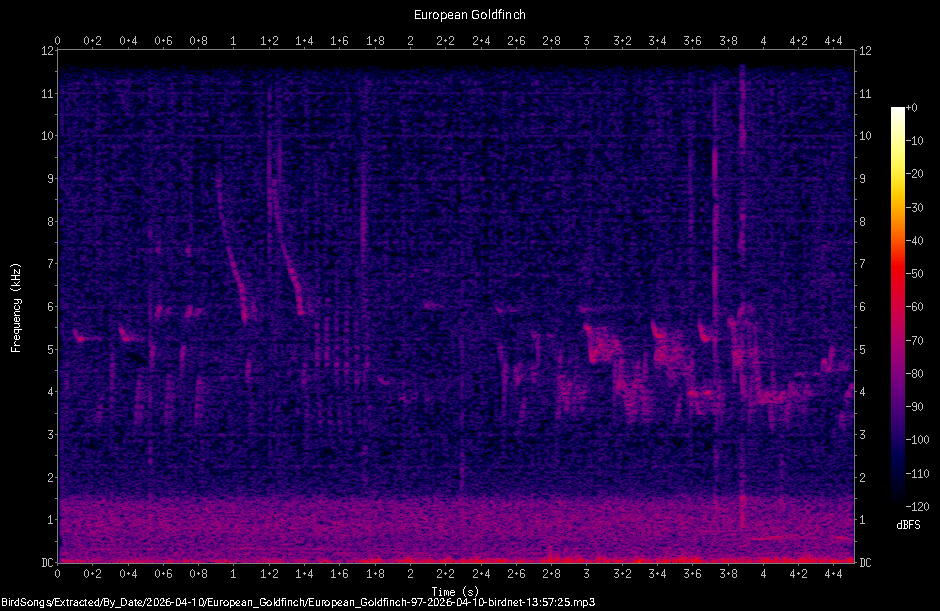Screen dimensions: 940x611
Task: Click the 1.8 tick on the top axis
Action: pyautogui.click(x=374, y=41)
